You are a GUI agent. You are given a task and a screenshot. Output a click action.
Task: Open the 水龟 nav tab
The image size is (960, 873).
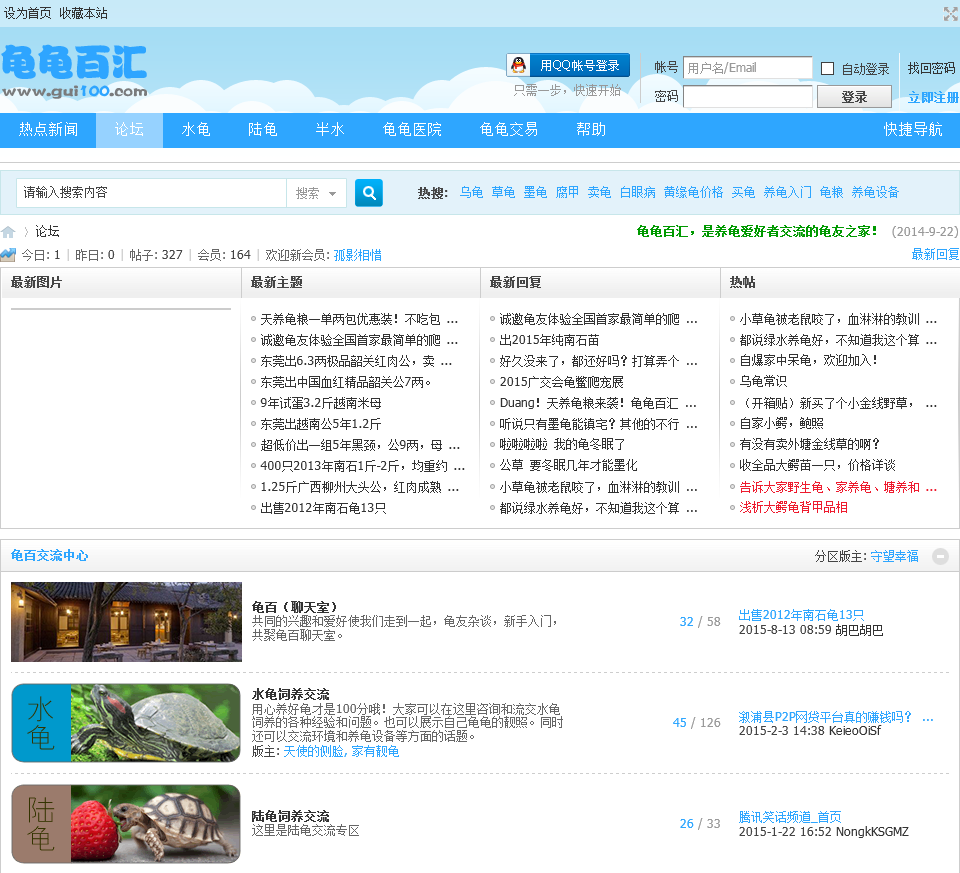[196, 130]
